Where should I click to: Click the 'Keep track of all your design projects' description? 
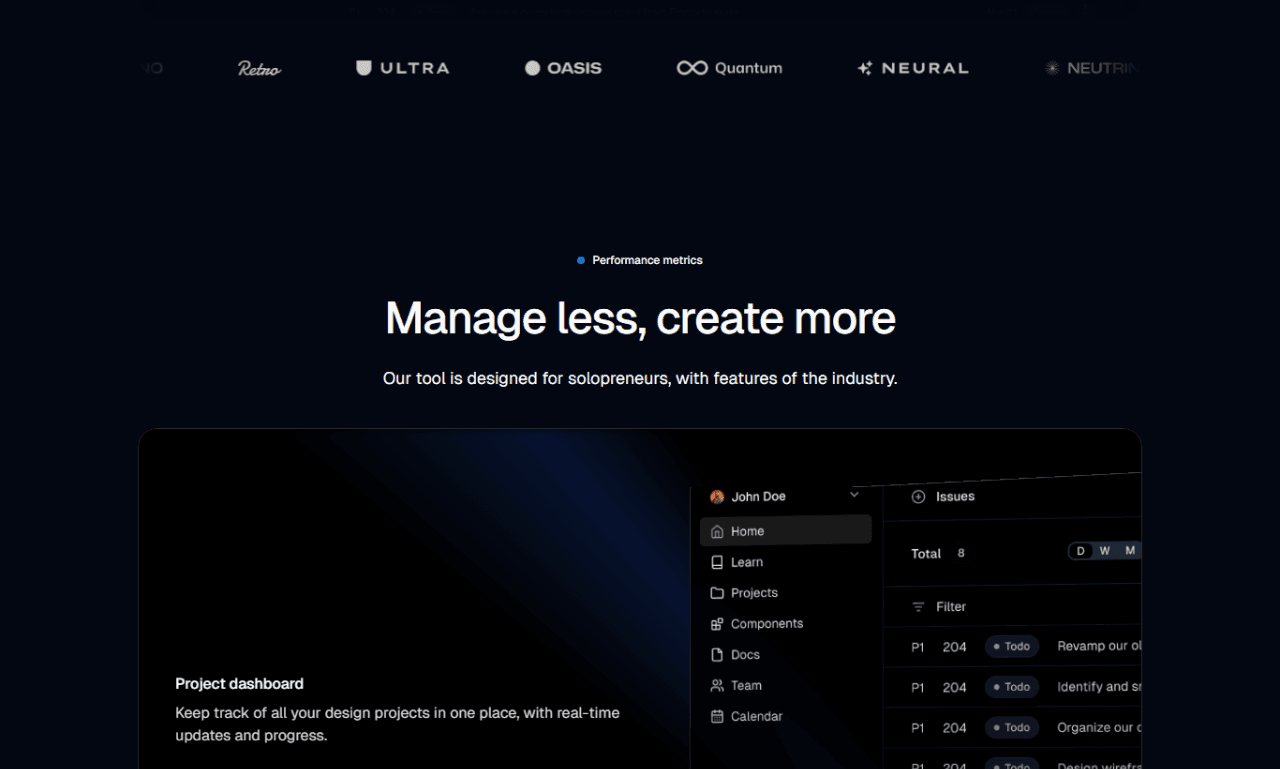[397, 724]
